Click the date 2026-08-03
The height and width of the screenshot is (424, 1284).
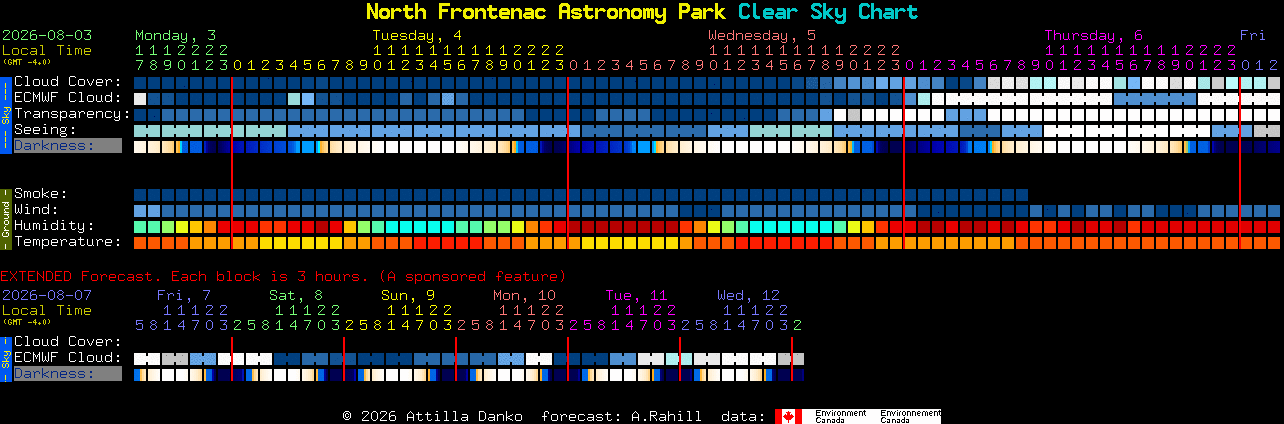click(47, 35)
